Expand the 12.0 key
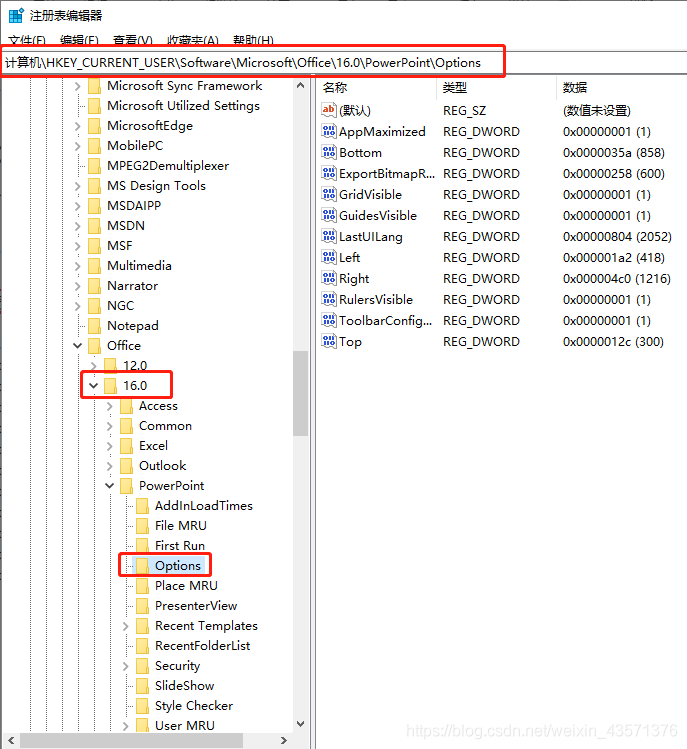The height and width of the screenshot is (749, 687). coord(94,366)
